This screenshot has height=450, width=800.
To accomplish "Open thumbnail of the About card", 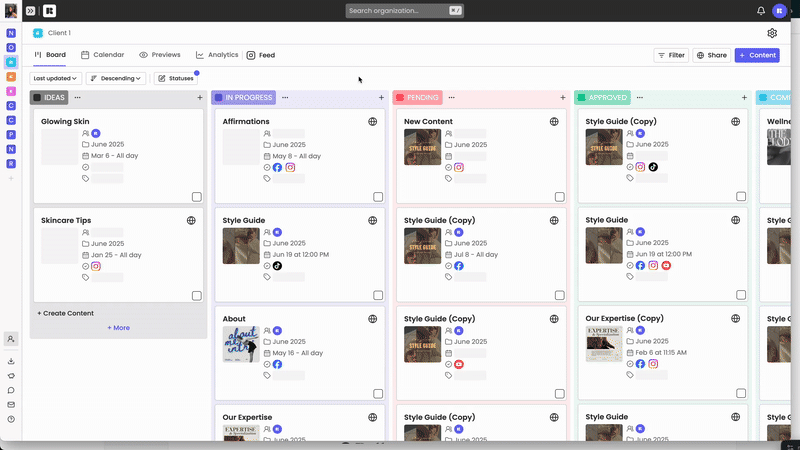I will point(241,344).
